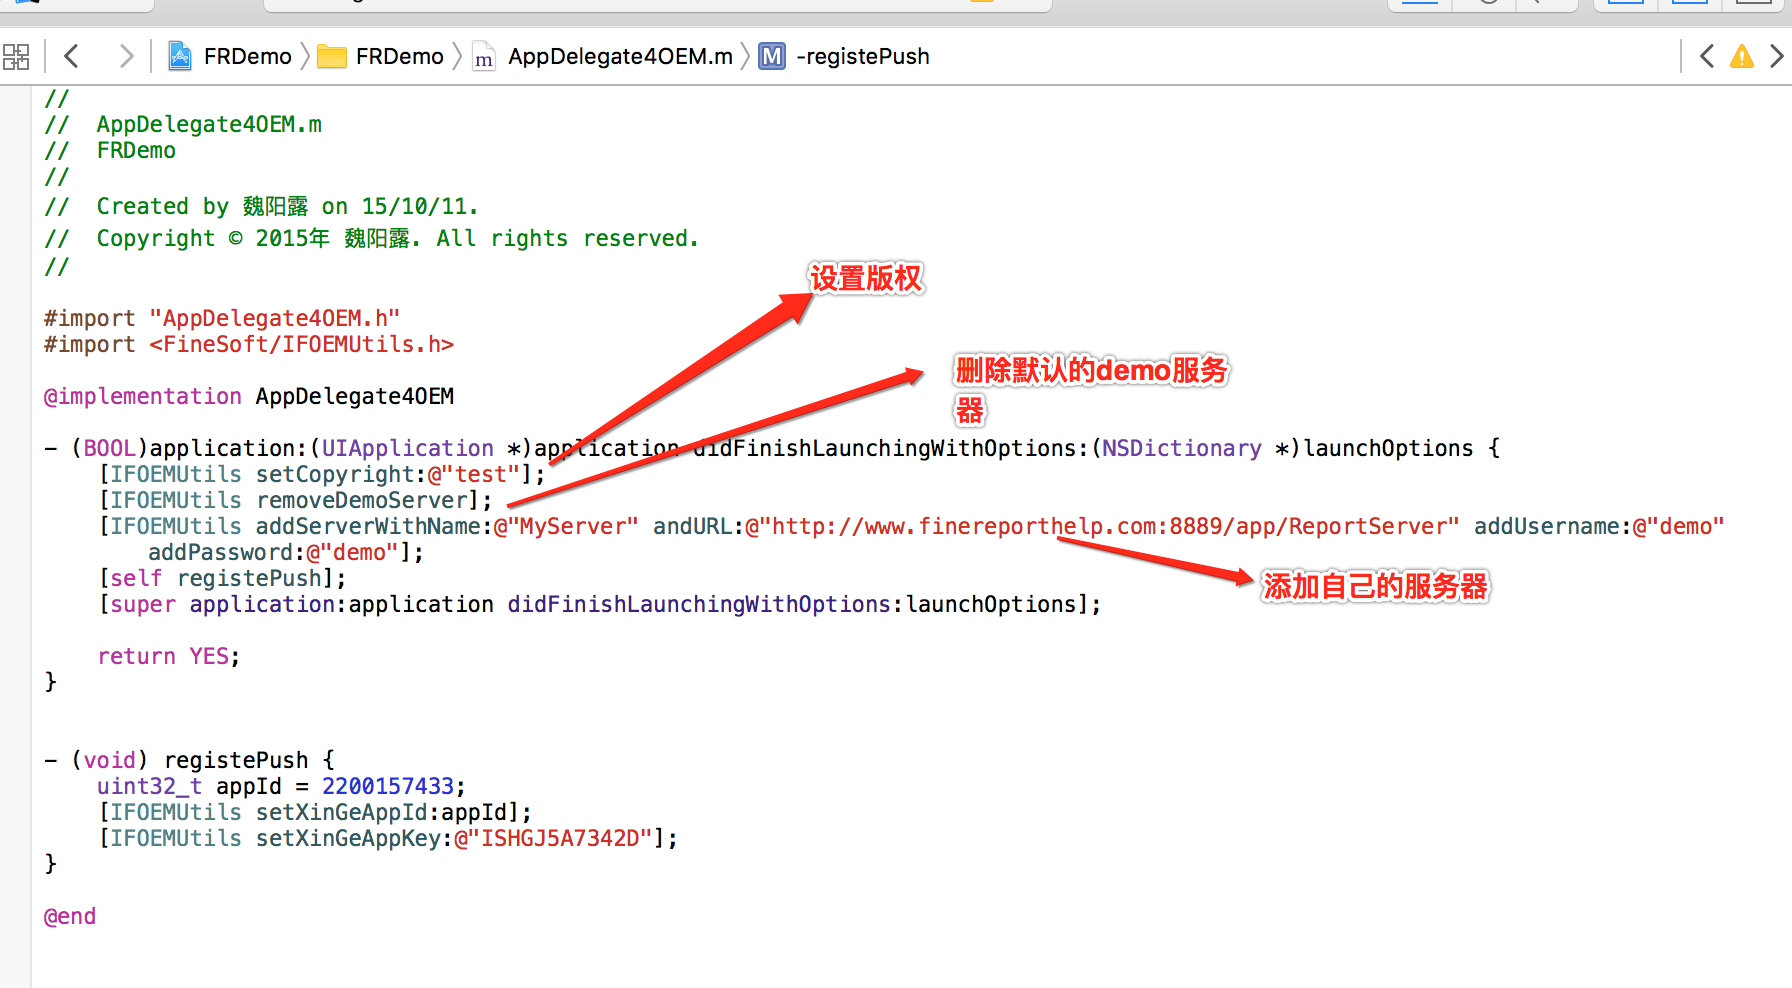The height and width of the screenshot is (988, 1792).
Task: Go back to the previous file
Action: [71, 56]
